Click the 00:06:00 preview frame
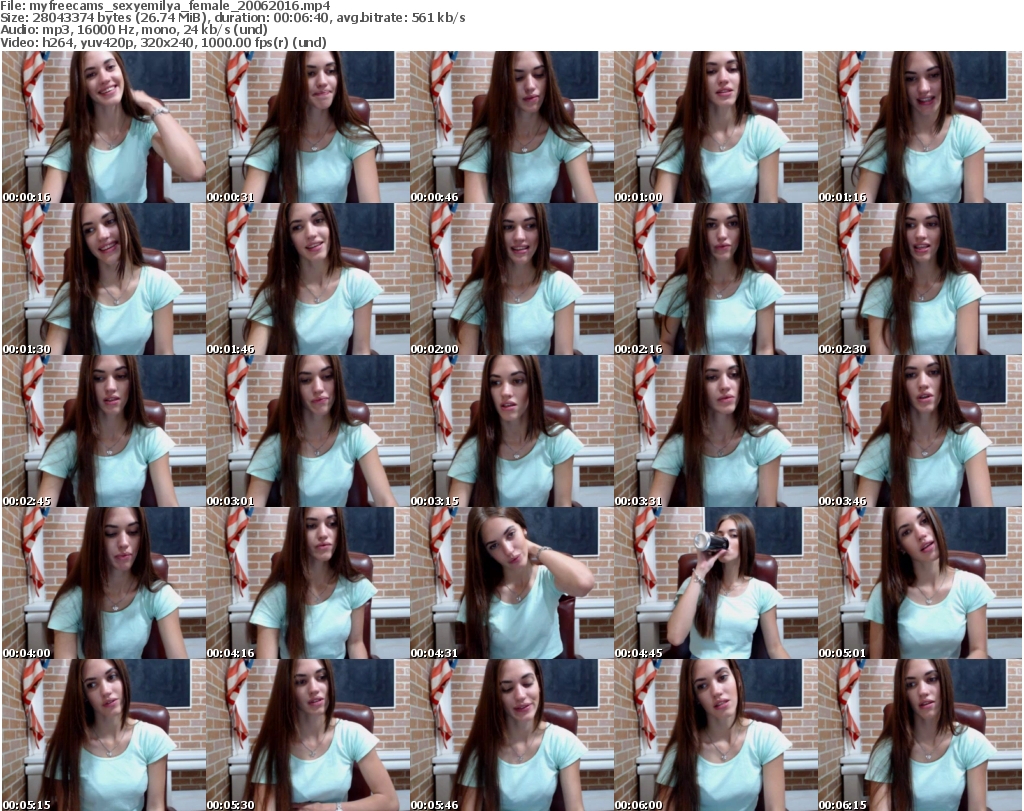This screenshot has height=811, width=1024. click(x=716, y=735)
